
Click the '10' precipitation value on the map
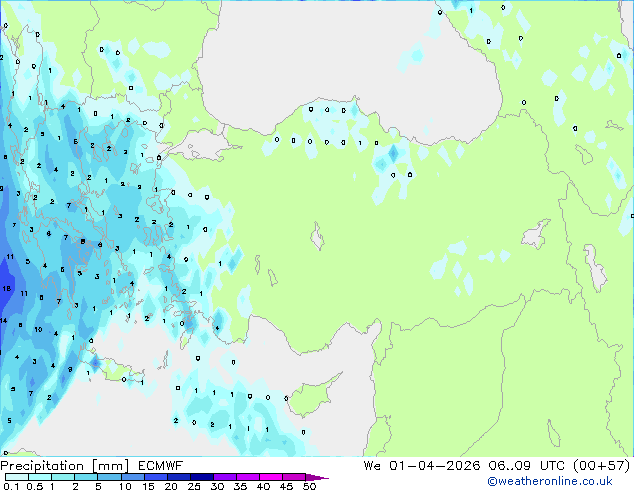pos(38,329)
